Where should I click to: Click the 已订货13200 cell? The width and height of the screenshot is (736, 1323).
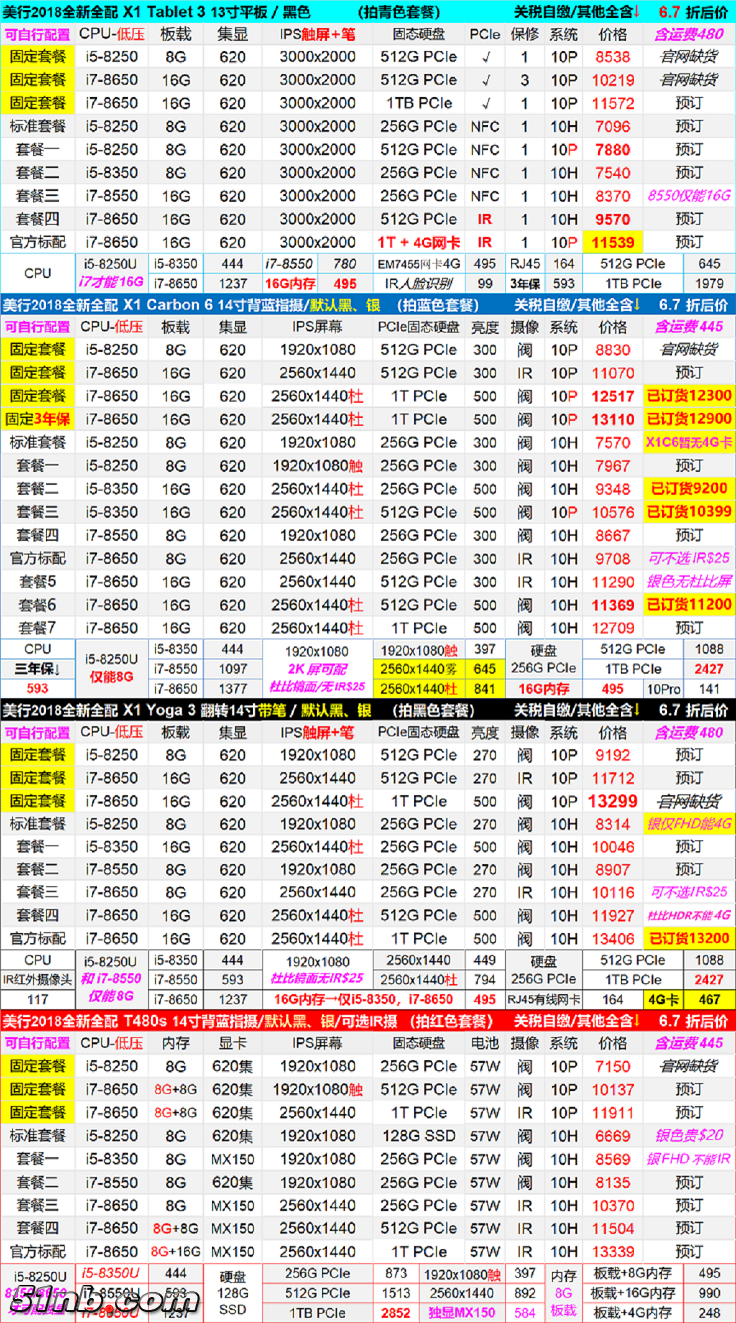689,939
